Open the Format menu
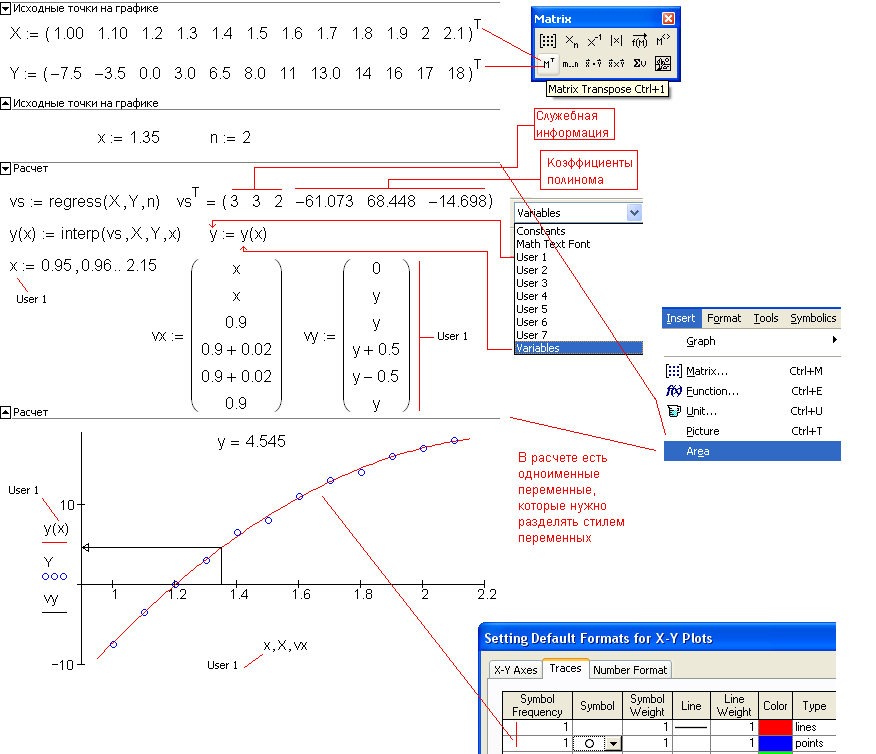Image resolution: width=876 pixels, height=754 pixels. [724, 318]
